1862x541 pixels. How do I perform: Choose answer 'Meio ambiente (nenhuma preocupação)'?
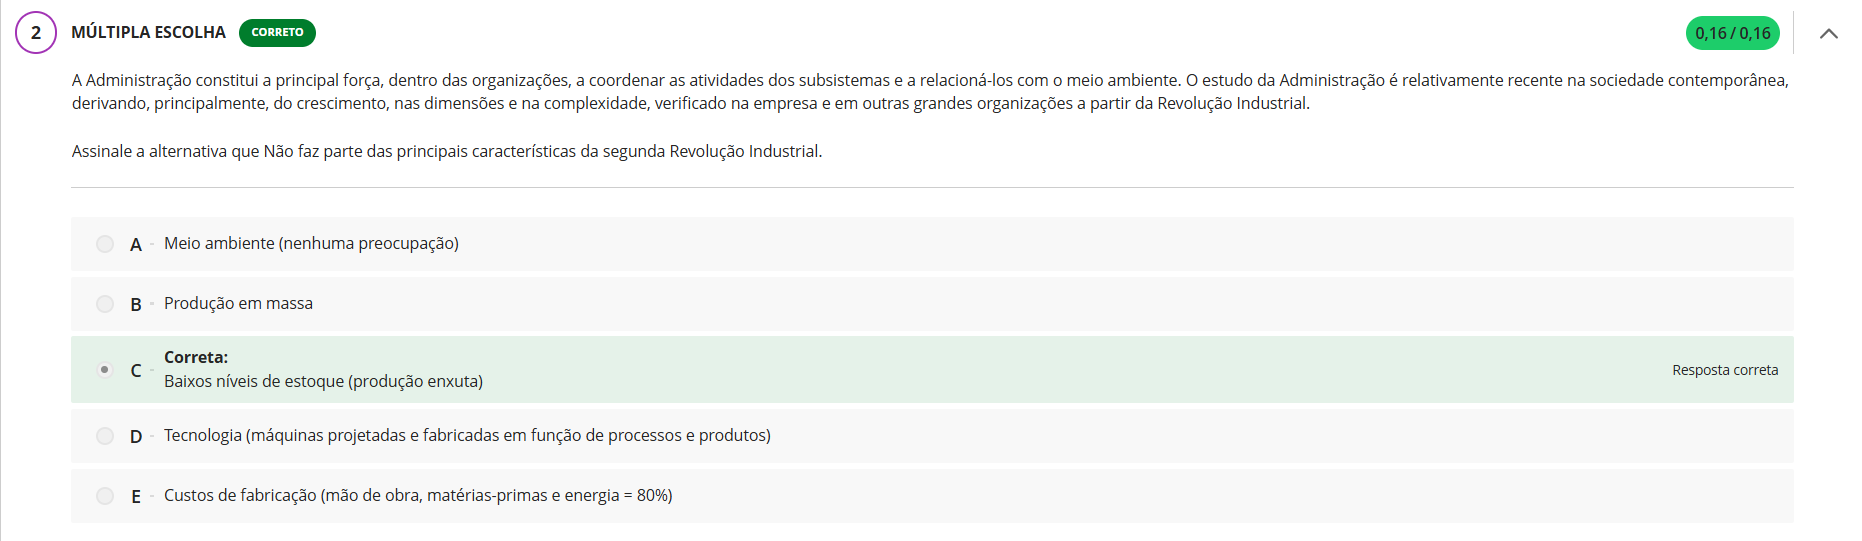[x=311, y=244]
